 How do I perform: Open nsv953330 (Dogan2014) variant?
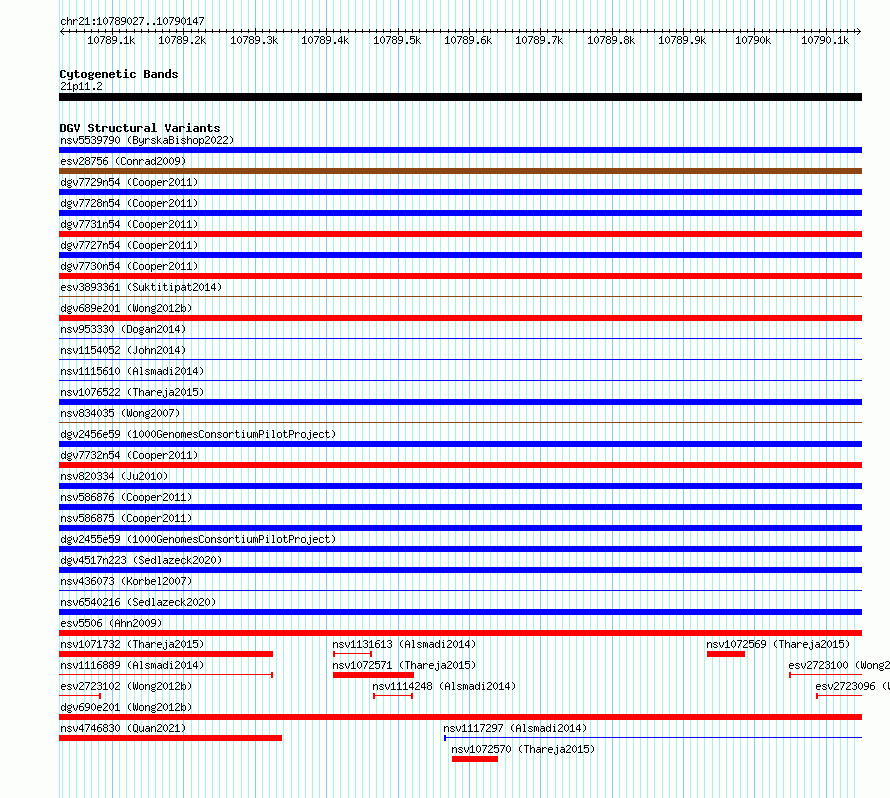[123, 329]
